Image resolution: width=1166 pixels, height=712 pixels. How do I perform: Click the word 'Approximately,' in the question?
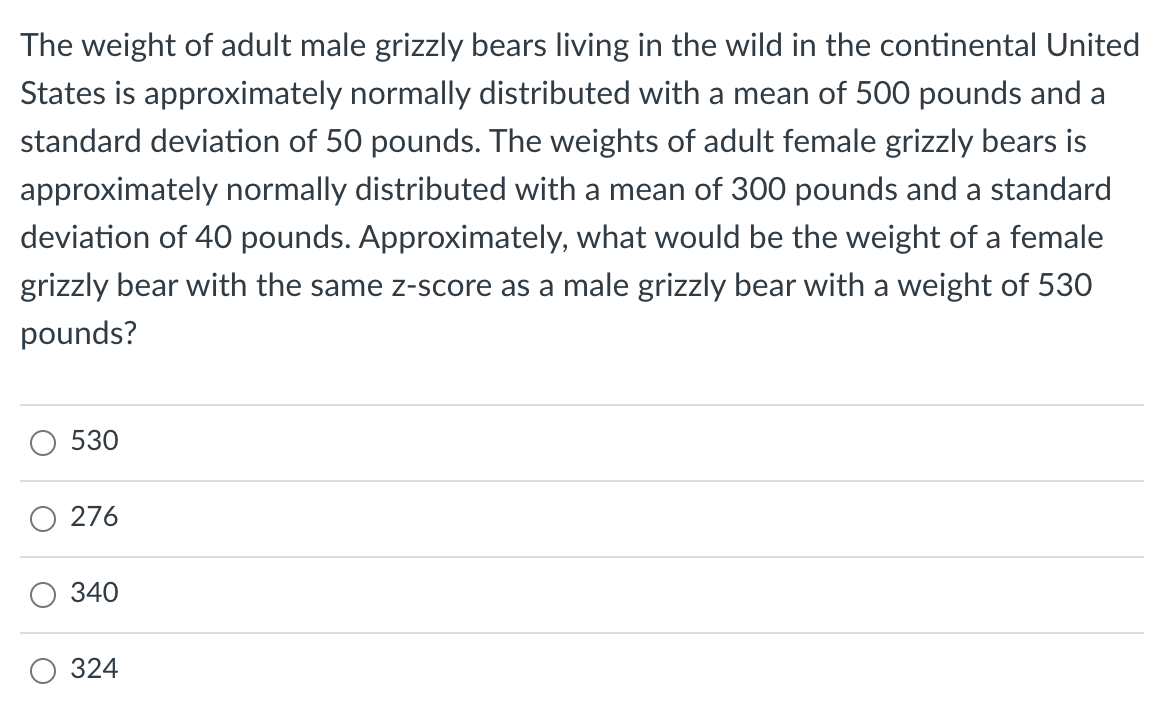point(464,238)
